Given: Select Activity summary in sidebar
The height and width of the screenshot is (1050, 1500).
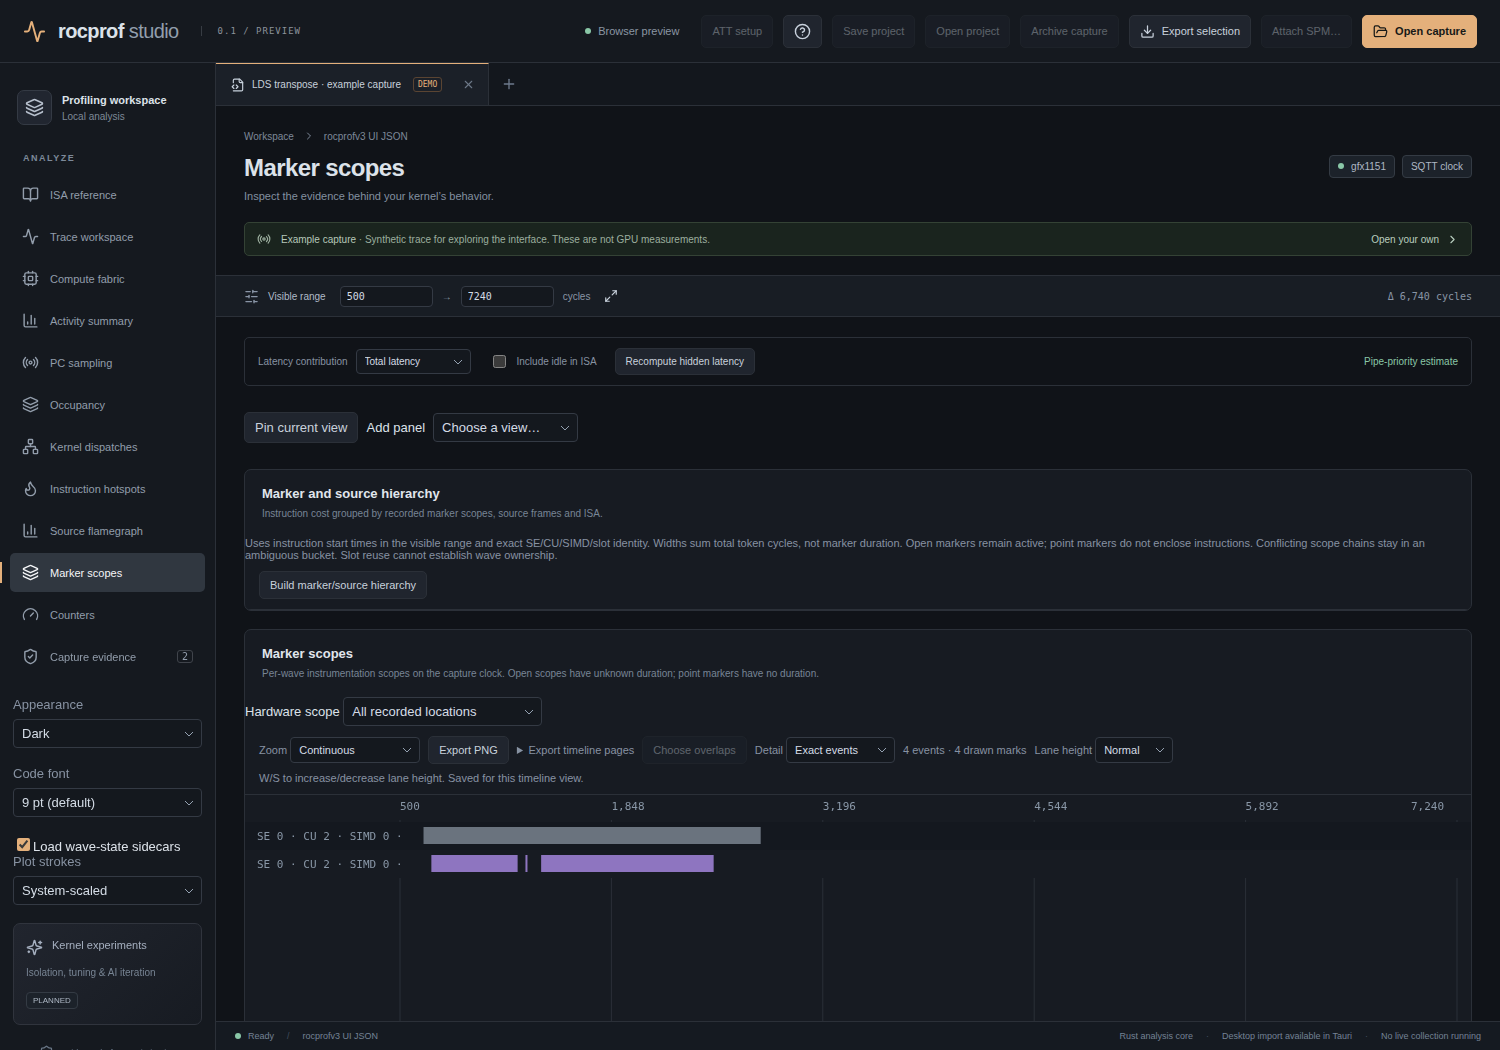Looking at the screenshot, I should coord(107,321).
